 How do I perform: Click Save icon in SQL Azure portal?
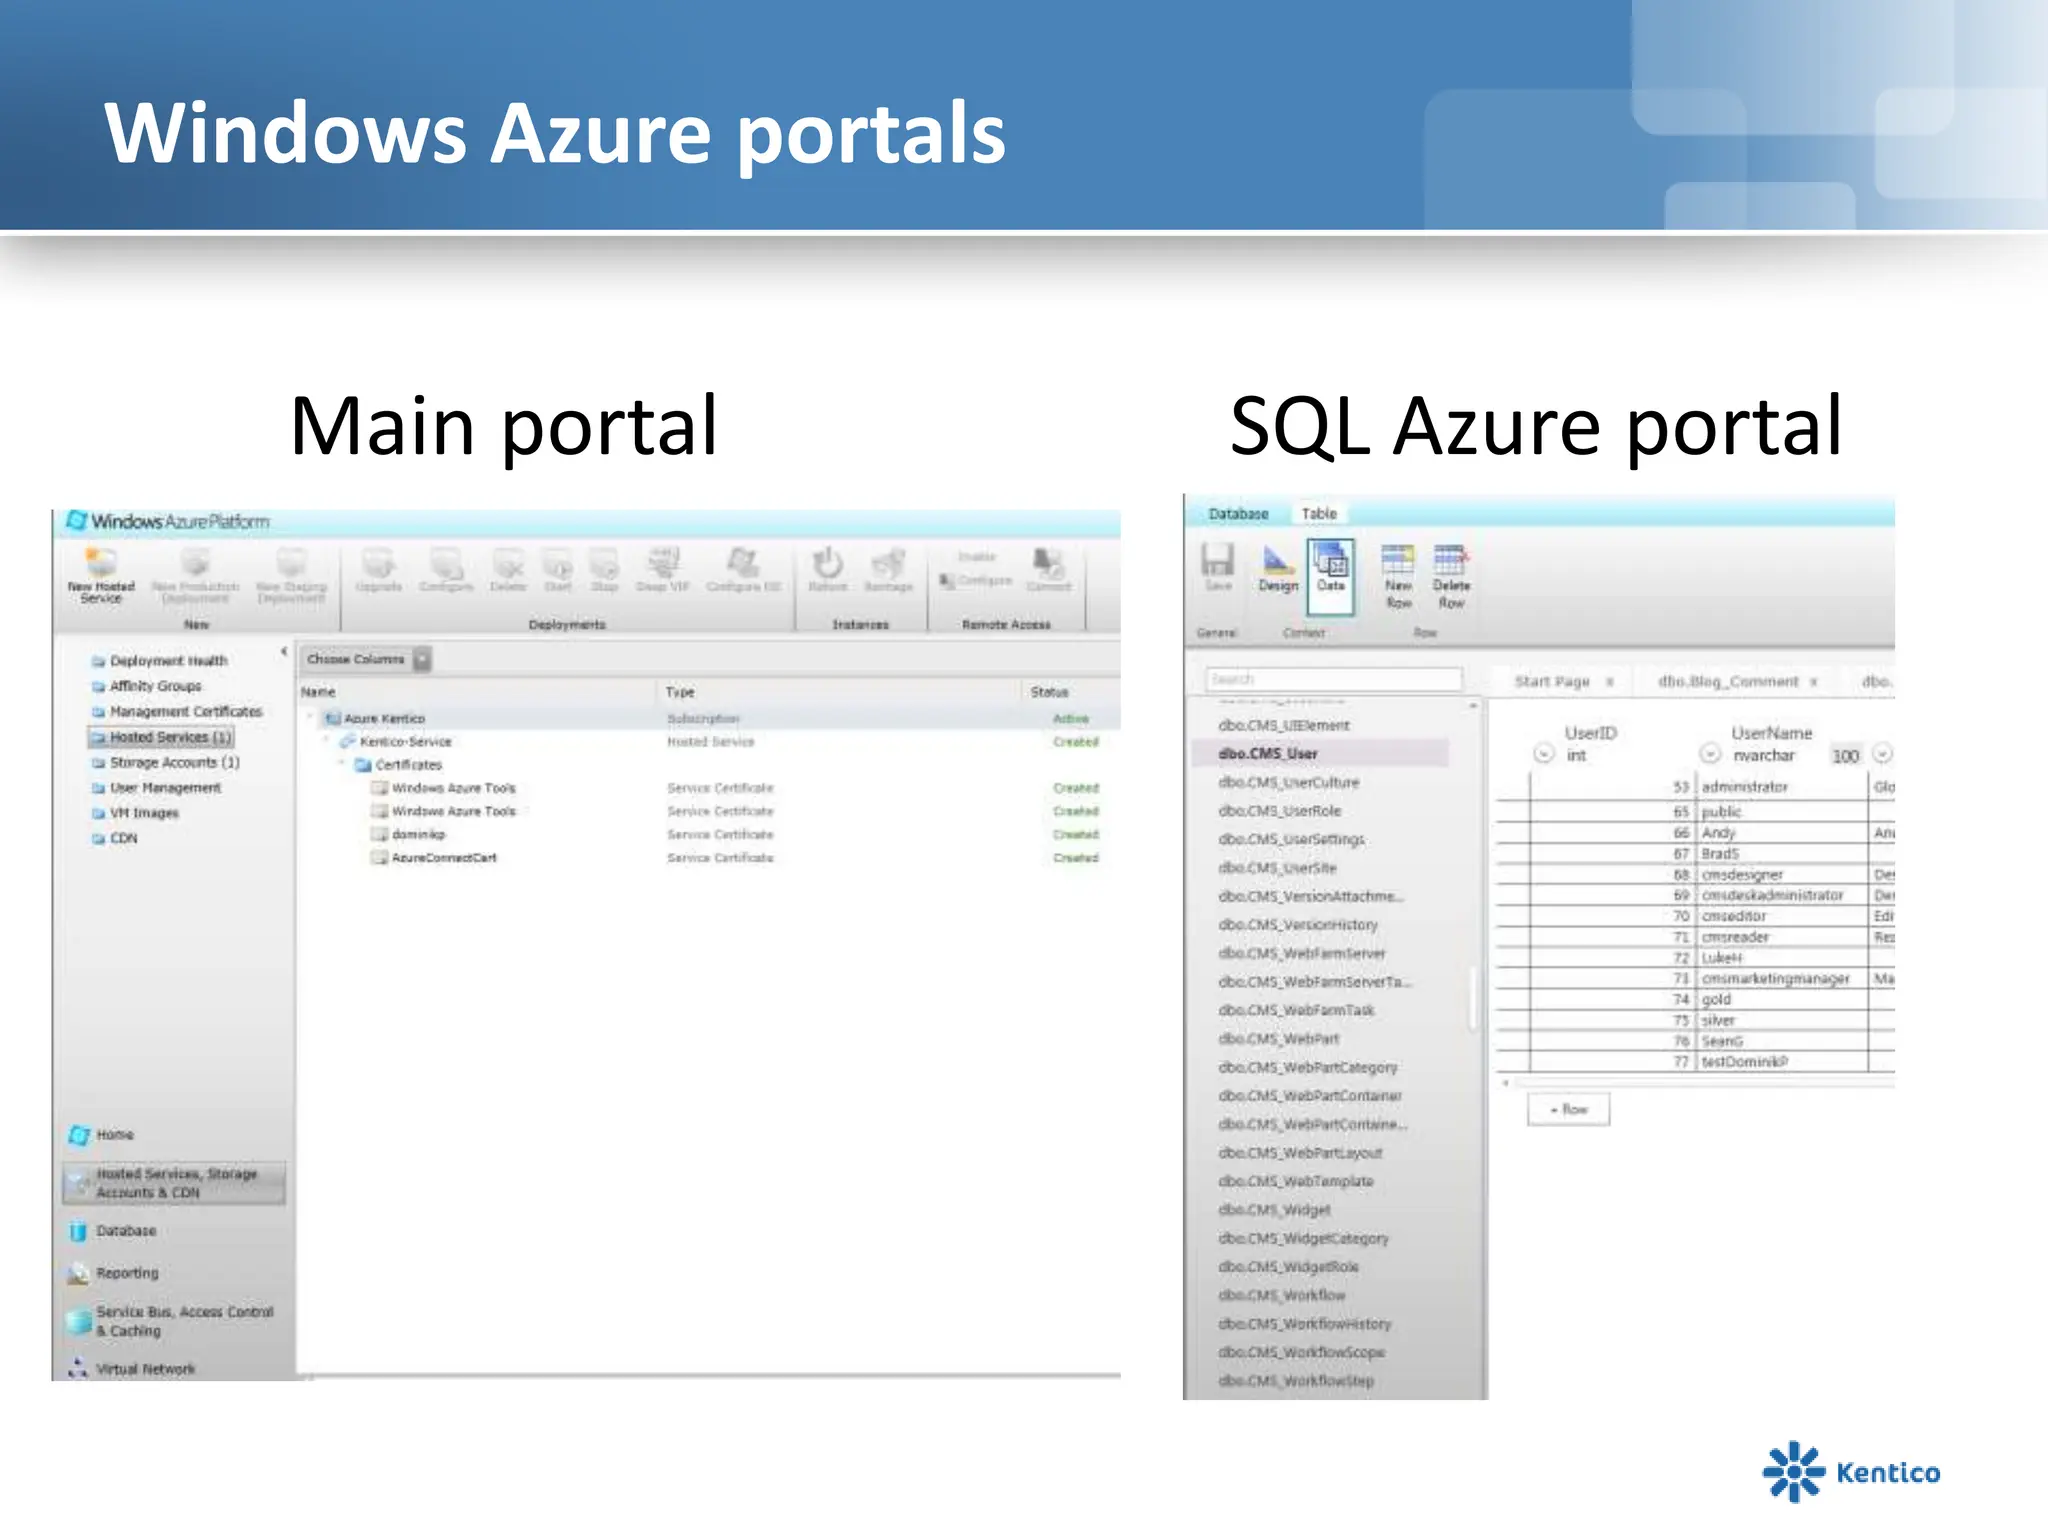tap(1217, 560)
